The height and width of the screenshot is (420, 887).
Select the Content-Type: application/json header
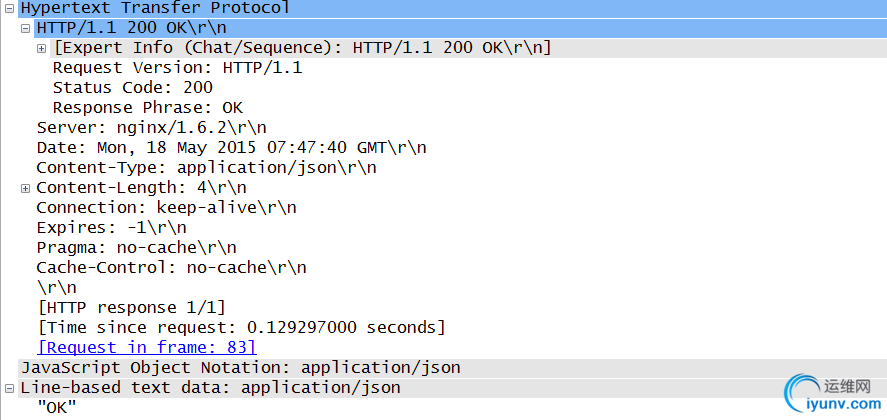(206, 168)
